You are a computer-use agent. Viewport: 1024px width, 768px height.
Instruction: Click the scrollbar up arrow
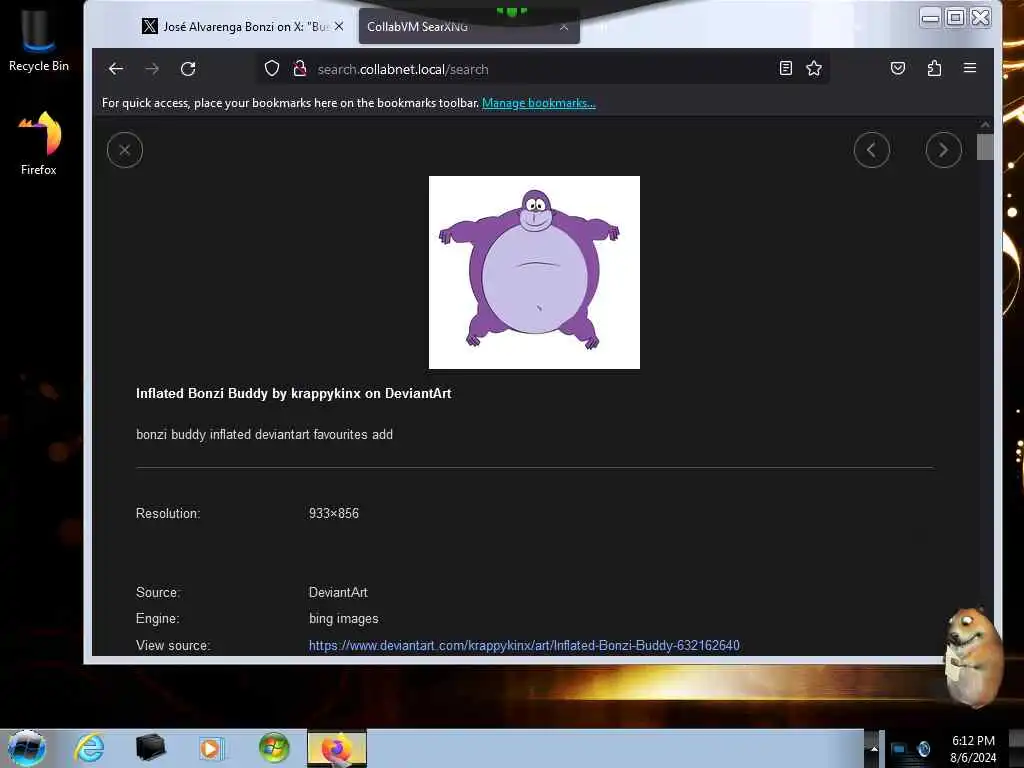[985, 124]
